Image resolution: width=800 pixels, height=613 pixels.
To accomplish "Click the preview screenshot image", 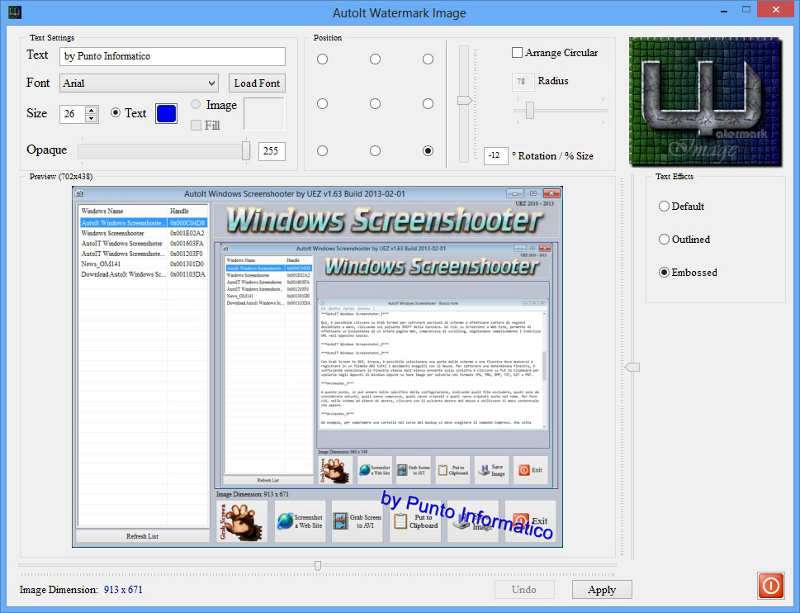I will pyautogui.click(x=317, y=366).
